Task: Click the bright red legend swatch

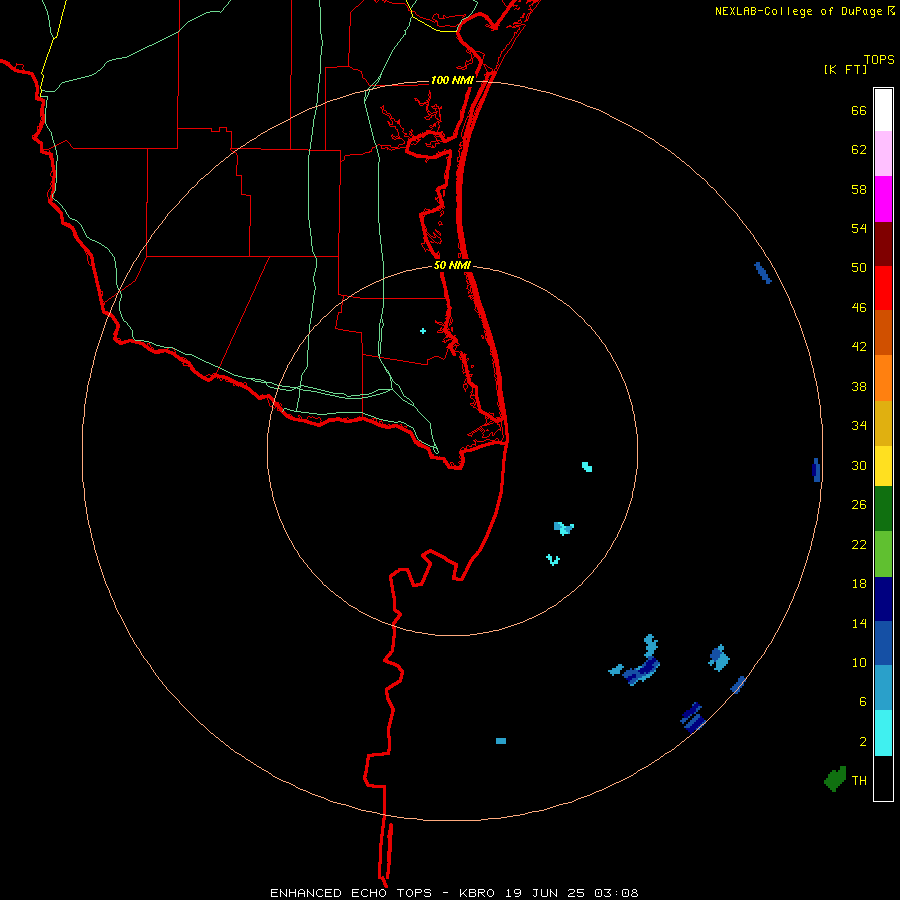Action: 883,288
